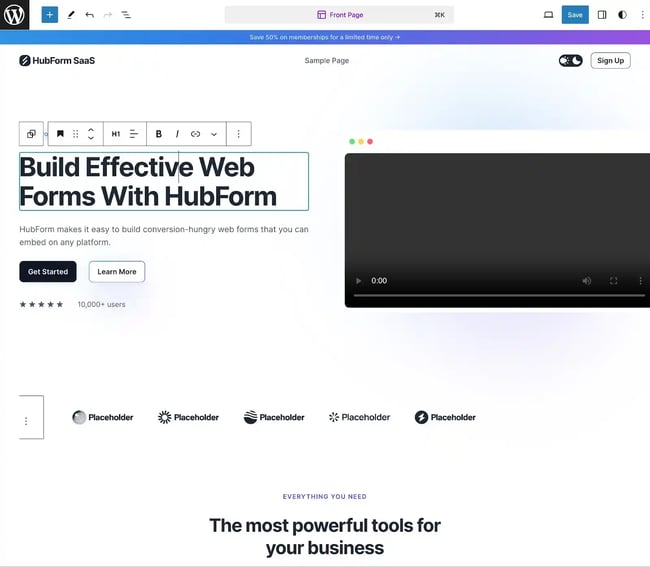Open the WordPress logo site menu
This screenshot has width=650, height=567.
click(x=15, y=15)
